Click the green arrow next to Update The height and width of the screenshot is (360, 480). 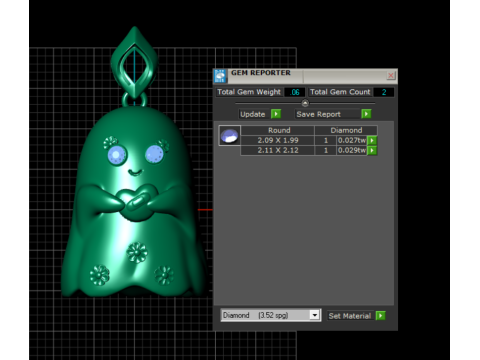click(276, 114)
